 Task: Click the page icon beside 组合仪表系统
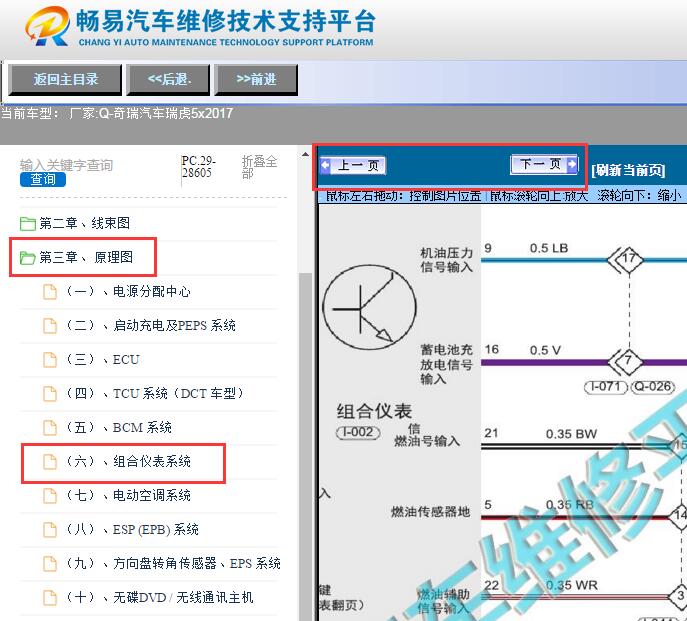[50, 462]
